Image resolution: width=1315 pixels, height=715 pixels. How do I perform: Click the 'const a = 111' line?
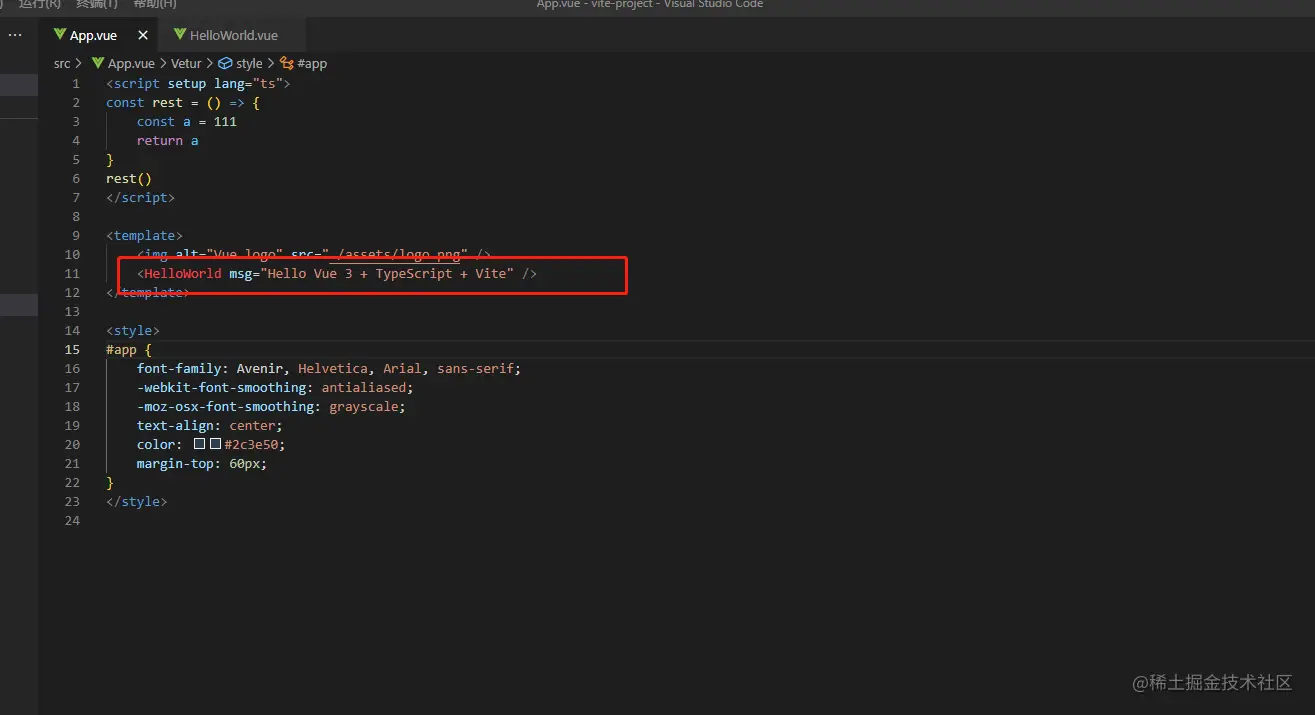click(x=187, y=121)
